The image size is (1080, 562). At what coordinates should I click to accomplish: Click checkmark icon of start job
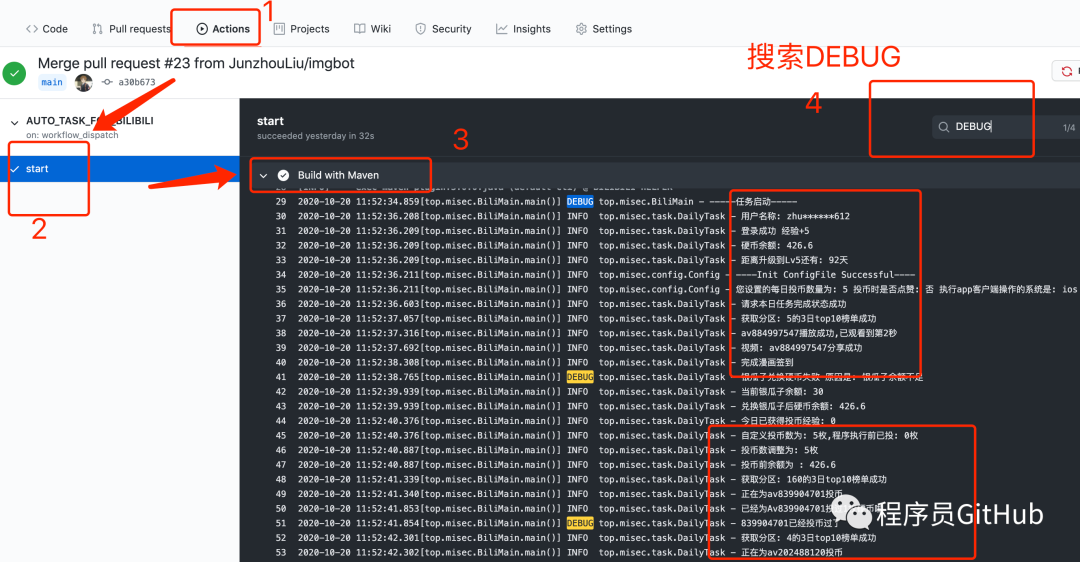coord(14,169)
